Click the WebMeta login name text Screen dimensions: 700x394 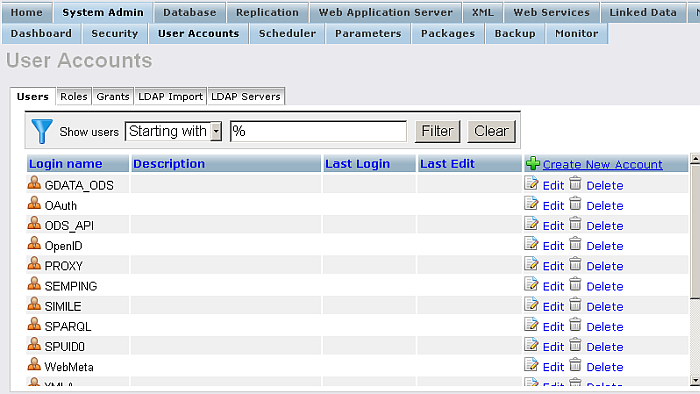pos(69,367)
